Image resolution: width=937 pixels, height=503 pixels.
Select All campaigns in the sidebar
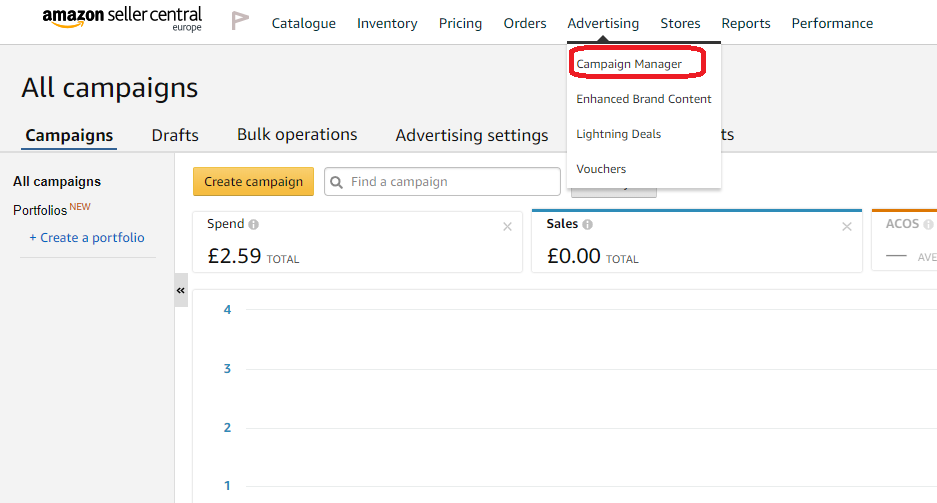click(x=57, y=182)
